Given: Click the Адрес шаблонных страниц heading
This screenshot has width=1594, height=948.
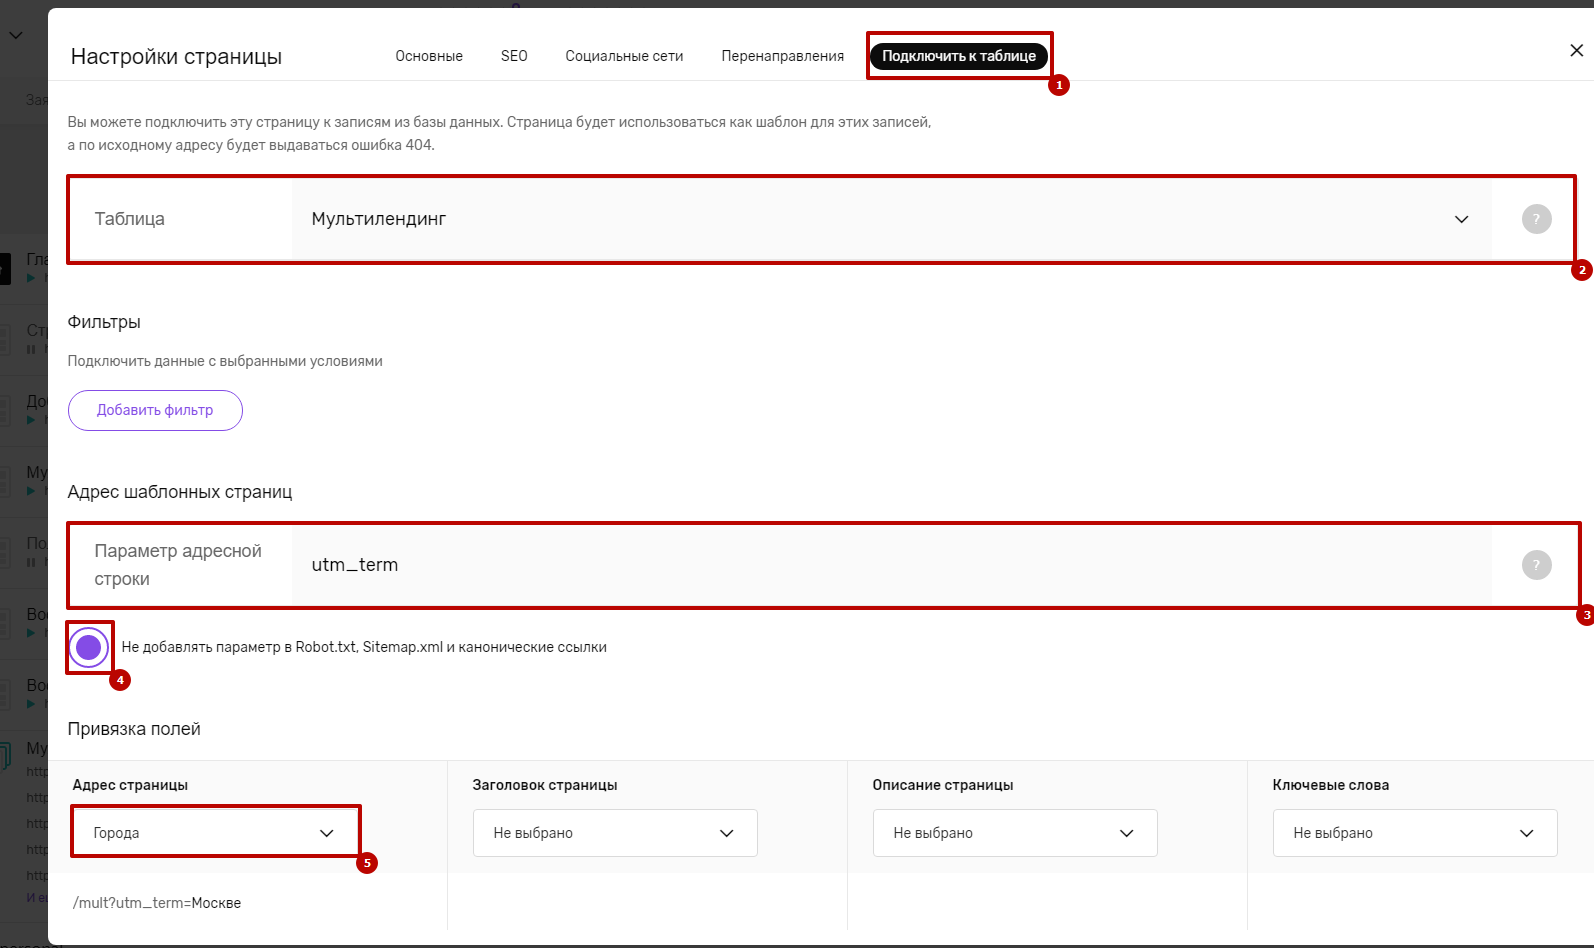Looking at the screenshot, I should click(180, 492).
